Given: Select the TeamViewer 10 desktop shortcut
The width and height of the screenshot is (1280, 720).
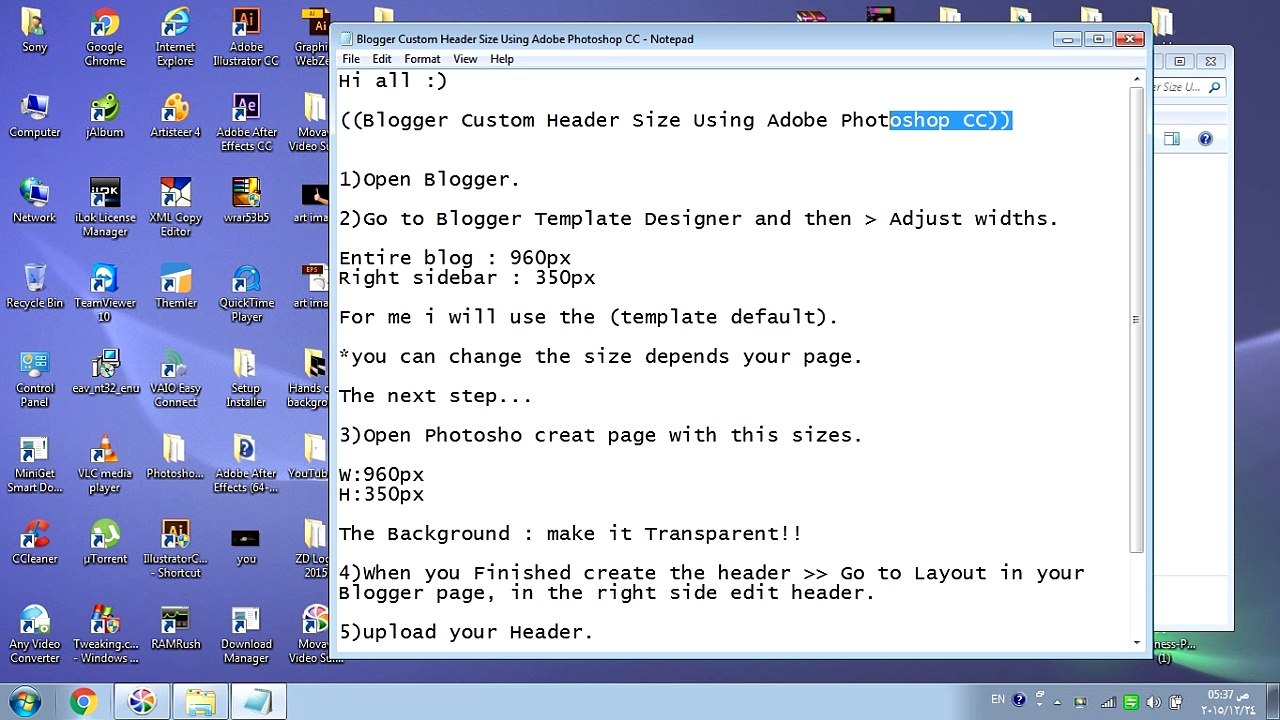Looking at the screenshot, I should click(104, 294).
